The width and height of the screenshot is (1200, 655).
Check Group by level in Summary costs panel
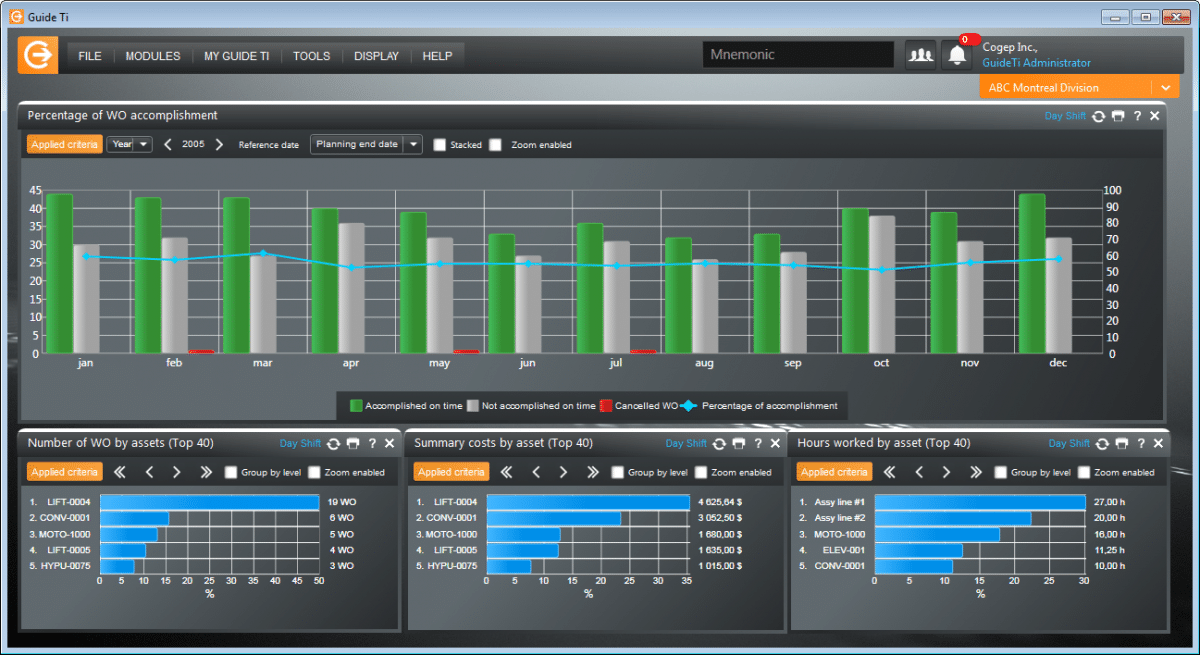pos(617,472)
